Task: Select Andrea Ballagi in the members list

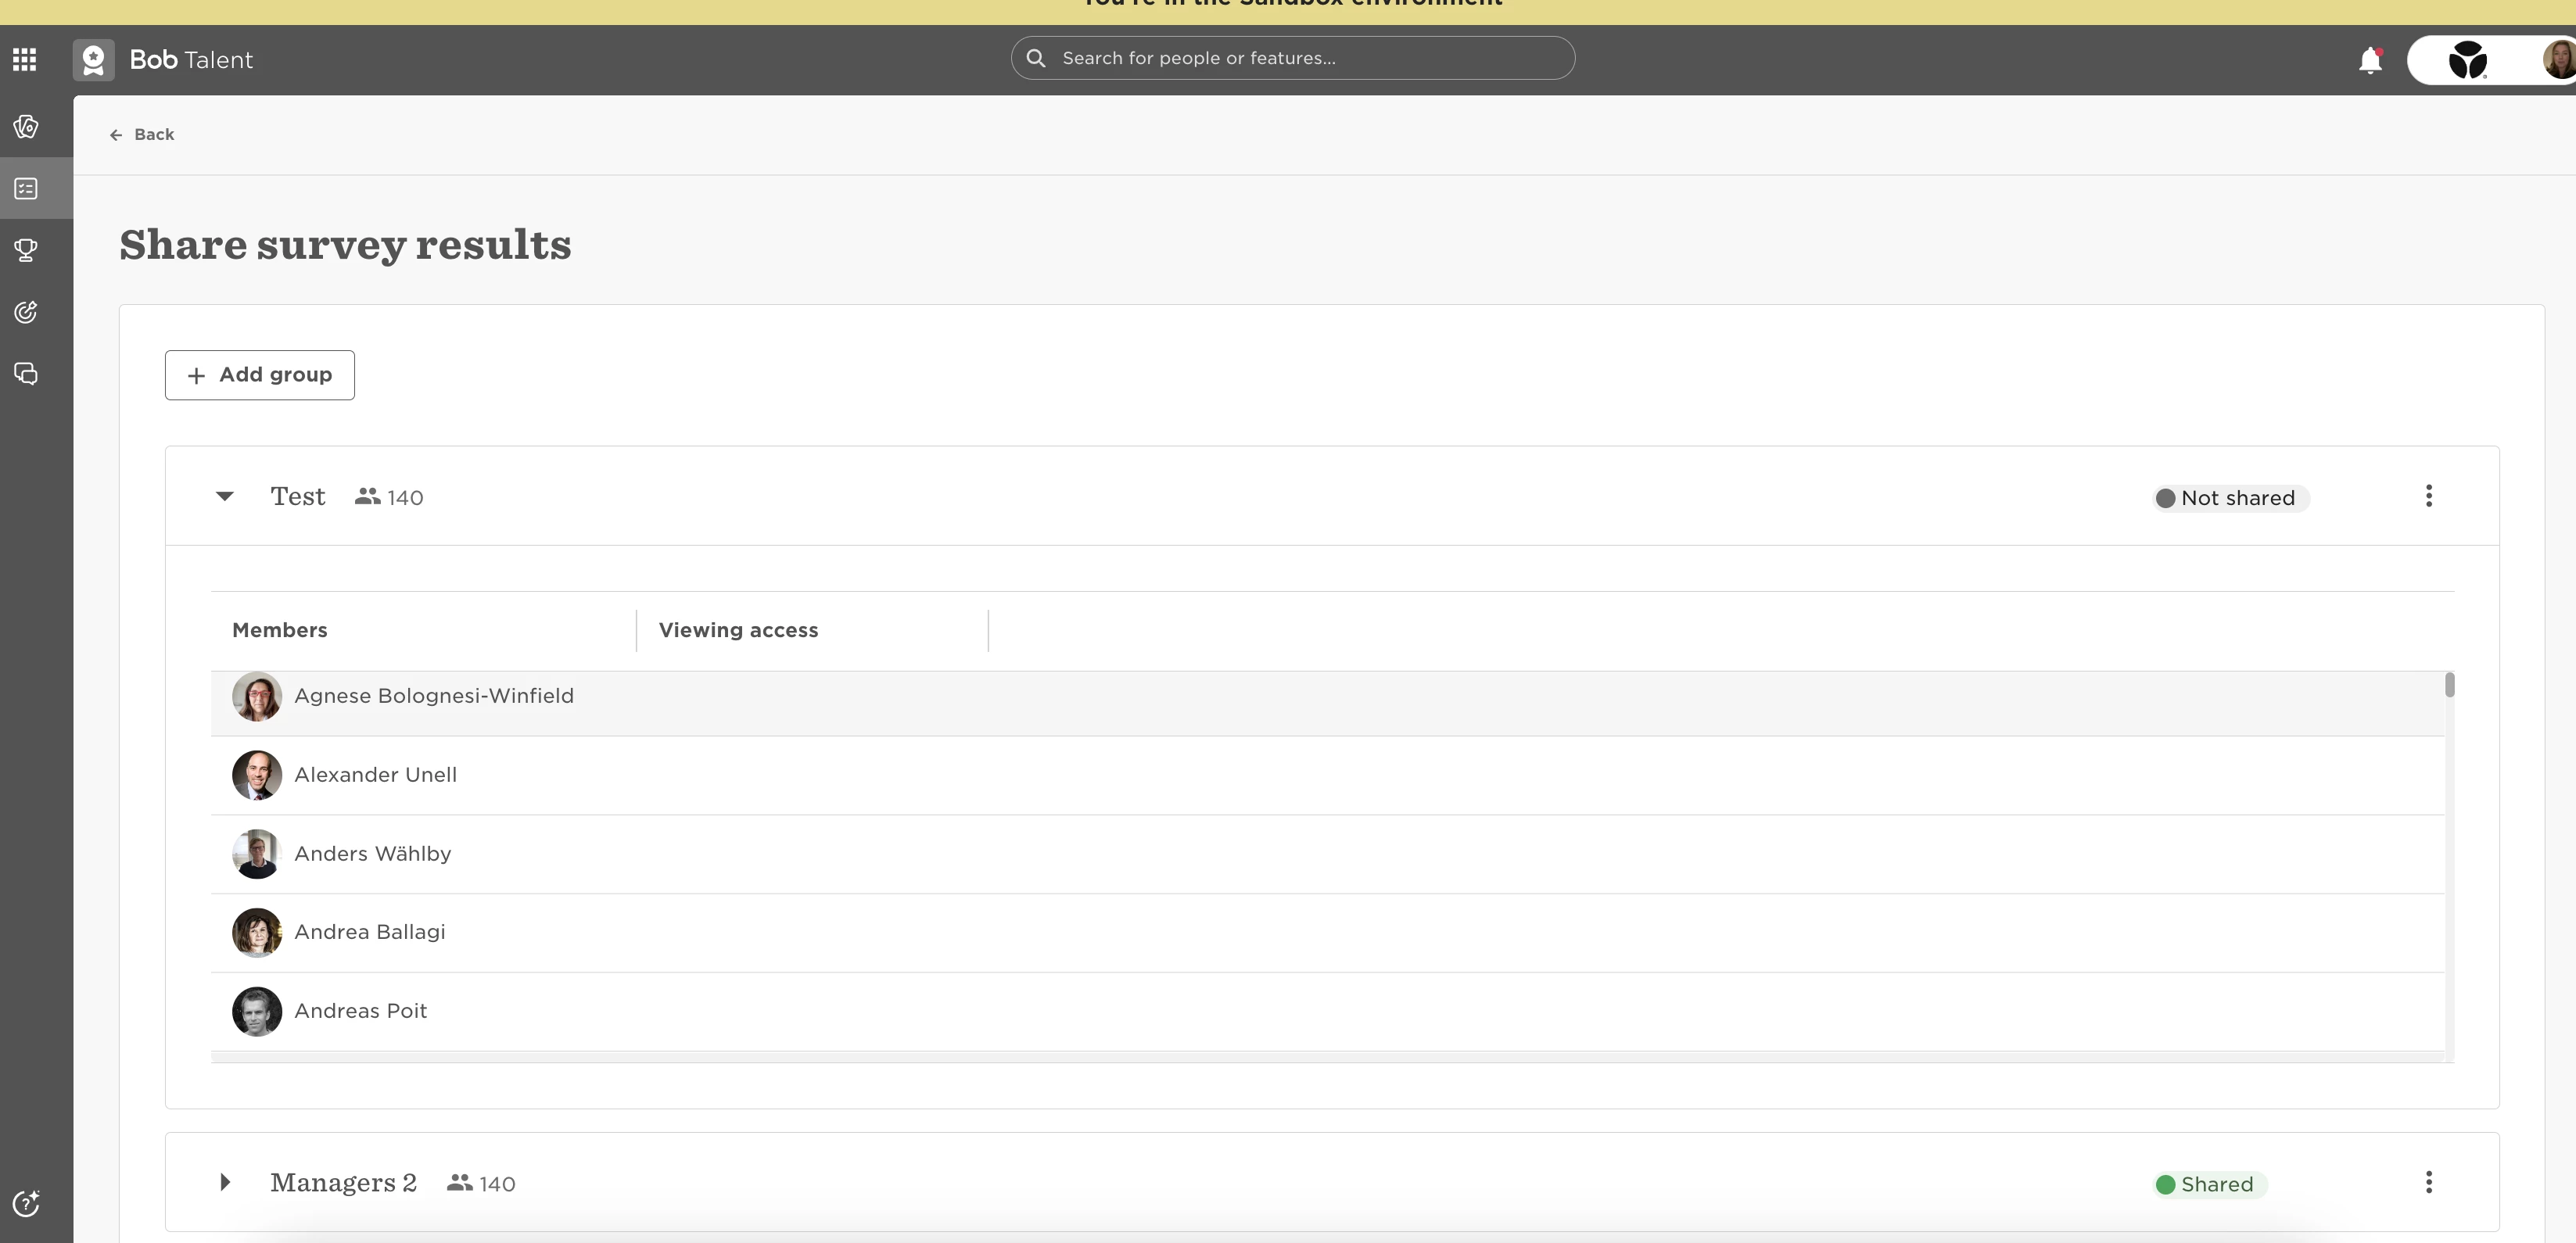Action: point(1328,932)
